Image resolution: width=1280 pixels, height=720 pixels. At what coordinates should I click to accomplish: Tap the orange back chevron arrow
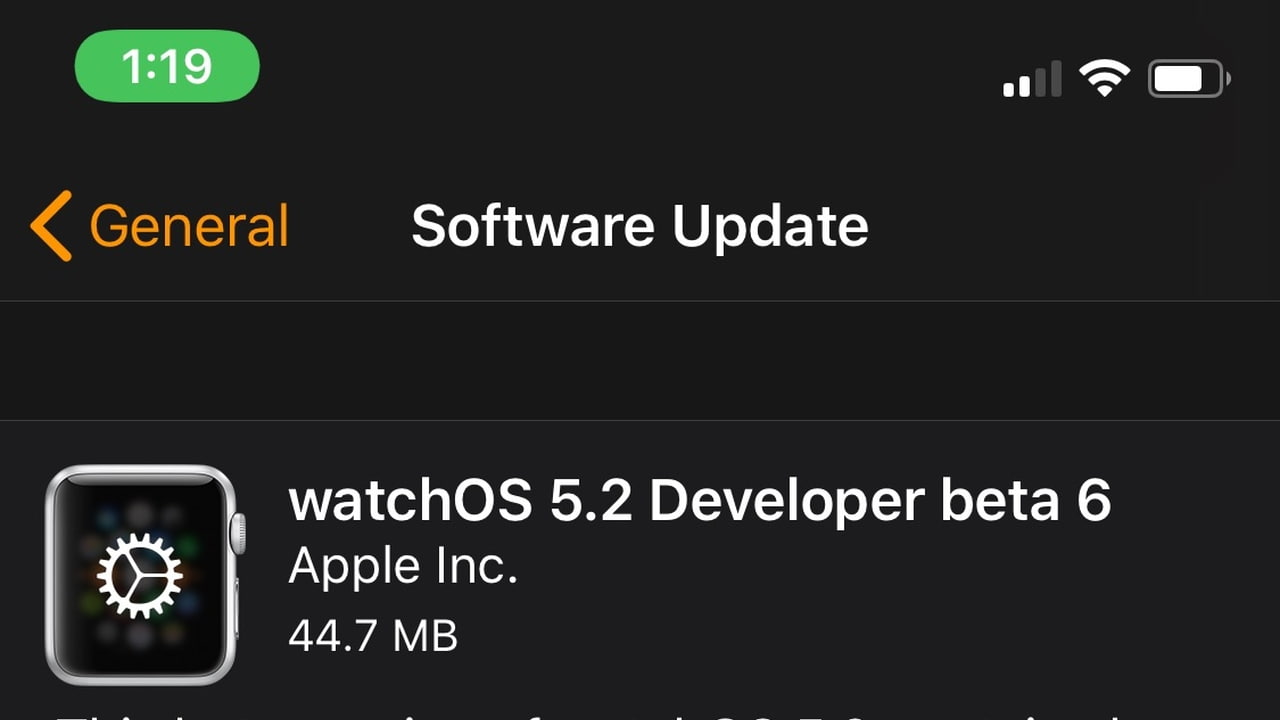(51, 226)
